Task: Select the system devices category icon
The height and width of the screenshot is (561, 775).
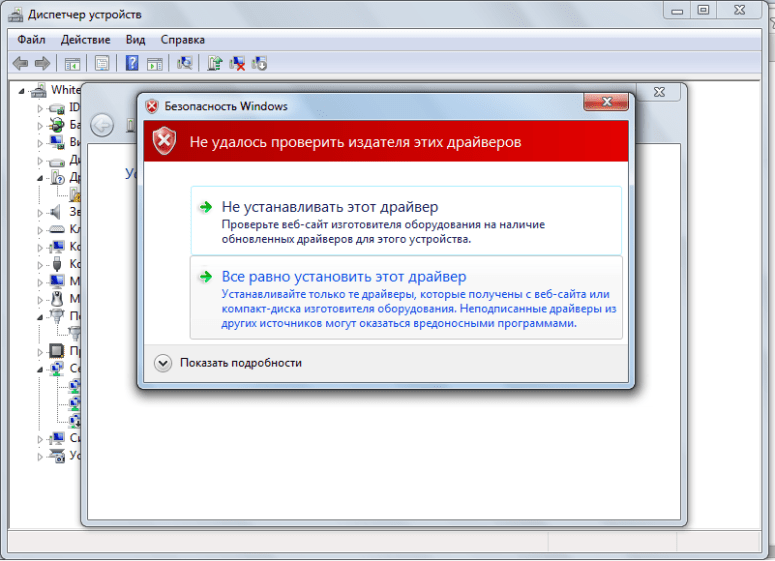Action: (57, 438)
